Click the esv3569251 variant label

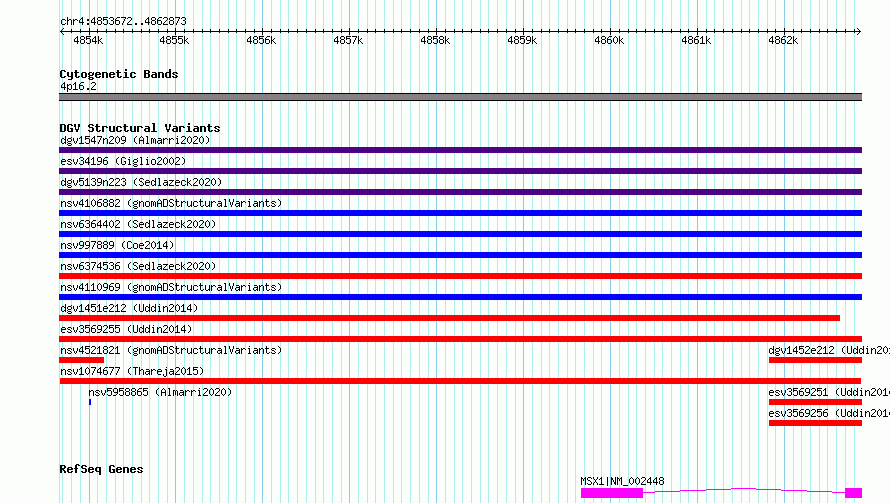pyautogui.click(x=829, y=392)
